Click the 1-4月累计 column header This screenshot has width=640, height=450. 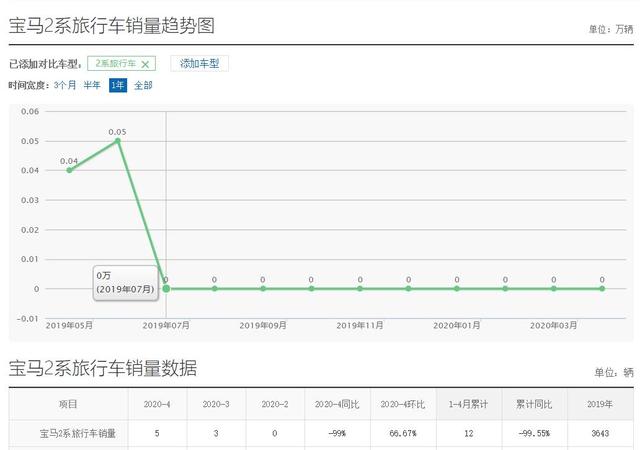469,404
